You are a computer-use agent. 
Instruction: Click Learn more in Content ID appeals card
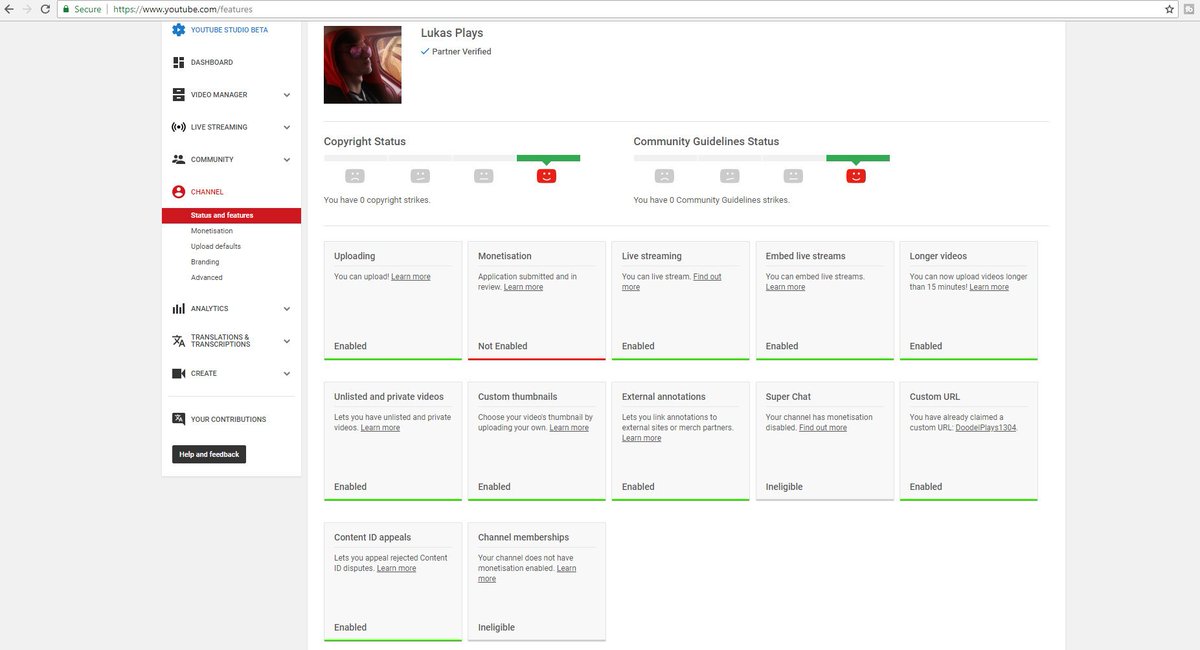tap(396, 568)
